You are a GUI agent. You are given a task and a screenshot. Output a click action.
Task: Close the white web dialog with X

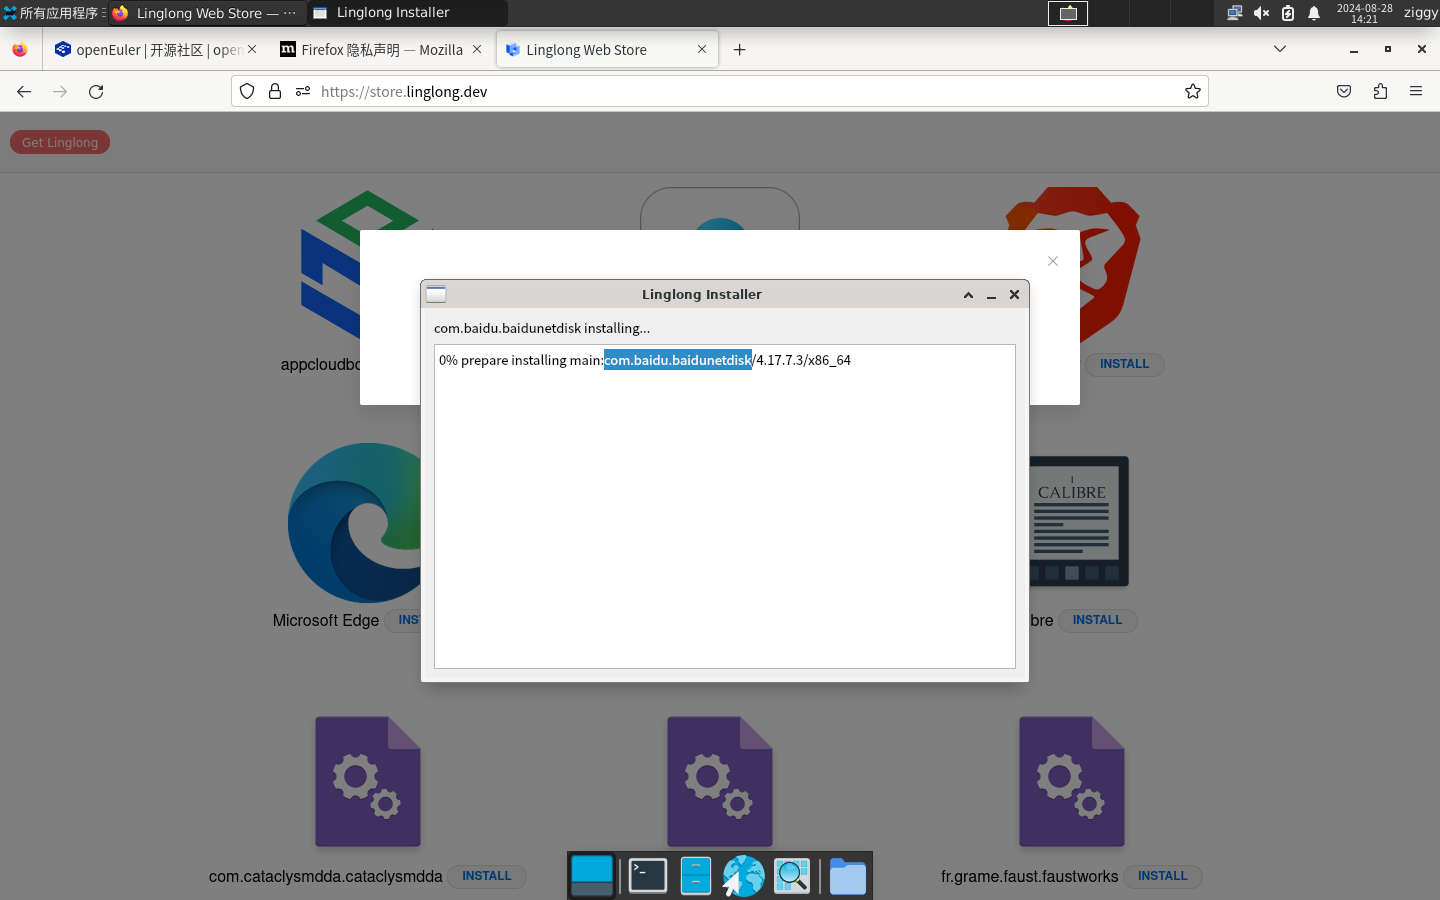point(1052,261)
